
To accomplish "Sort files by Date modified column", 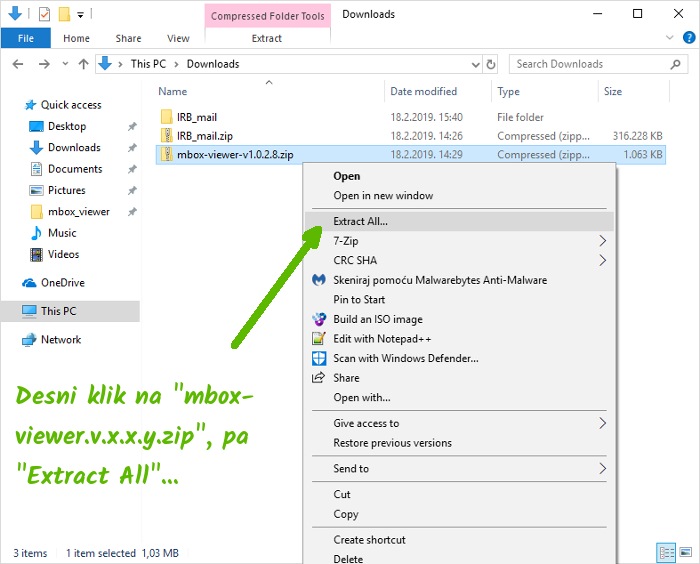I will (423, 91).
